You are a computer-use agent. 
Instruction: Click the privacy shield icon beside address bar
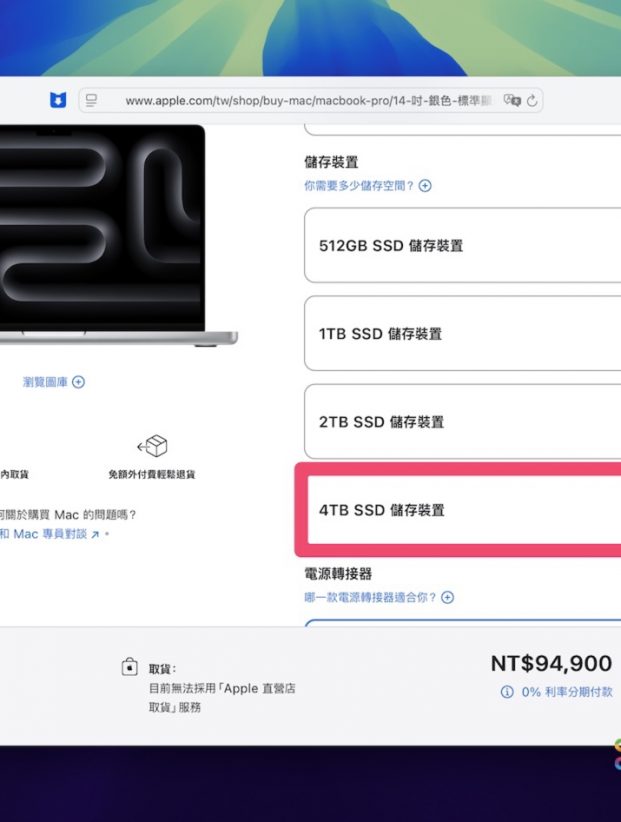click(57, 100)
